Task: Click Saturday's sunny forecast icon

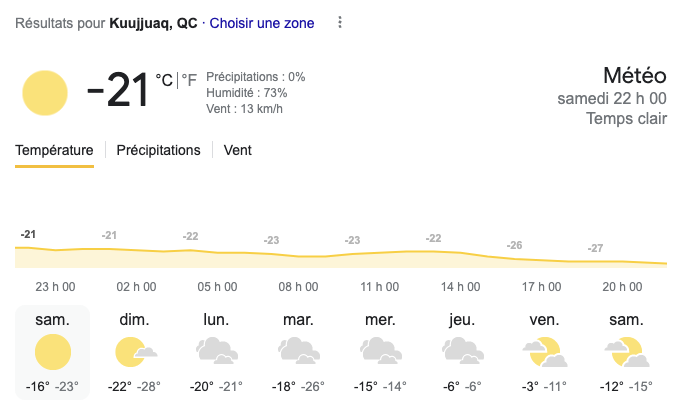Action: tap(53, 353)
